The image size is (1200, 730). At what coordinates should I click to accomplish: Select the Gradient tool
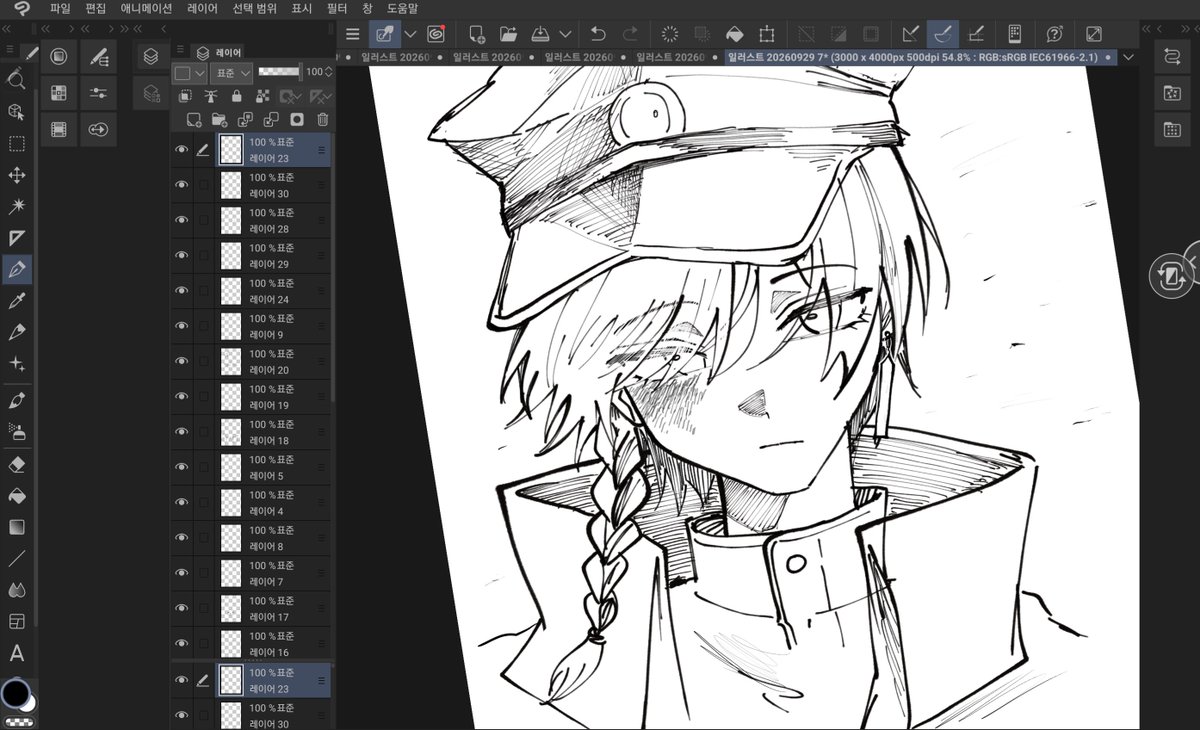click(x=17, y=527)
